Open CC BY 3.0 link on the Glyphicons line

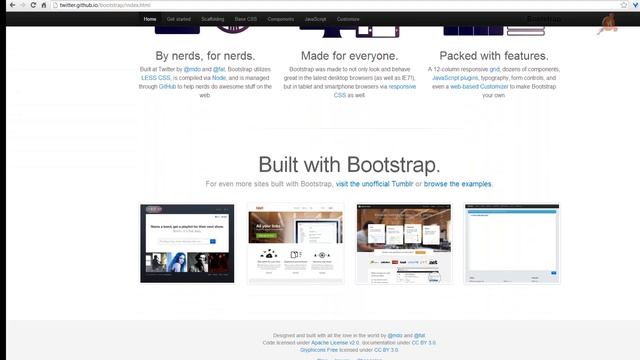(386, 350)
